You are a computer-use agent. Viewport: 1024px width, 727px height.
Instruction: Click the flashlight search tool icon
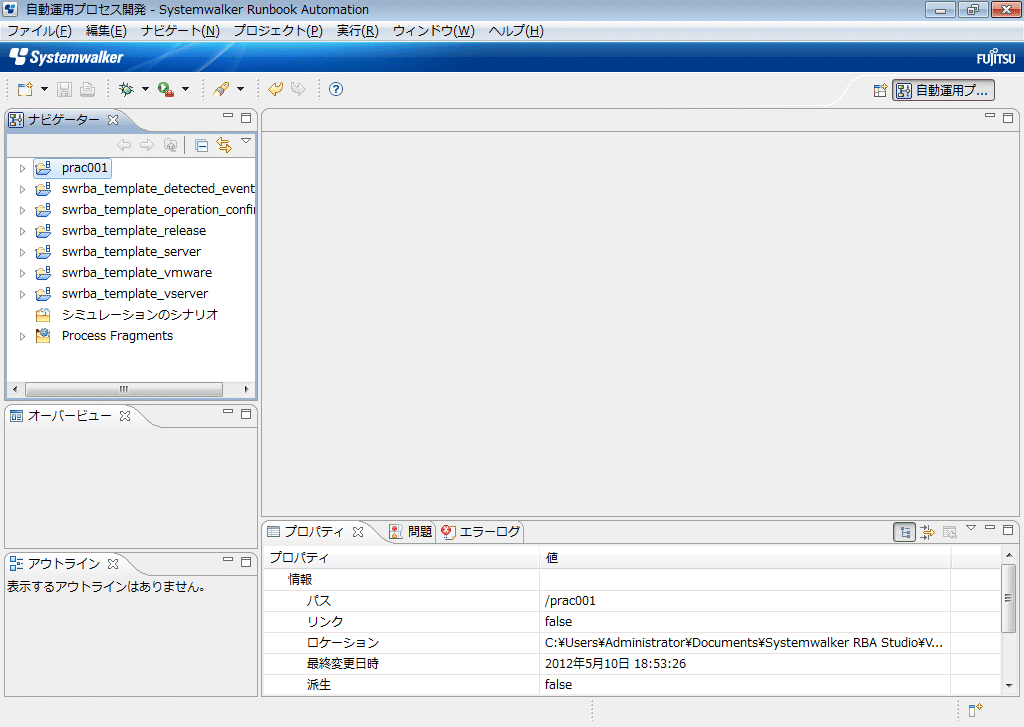coord(221,89)
